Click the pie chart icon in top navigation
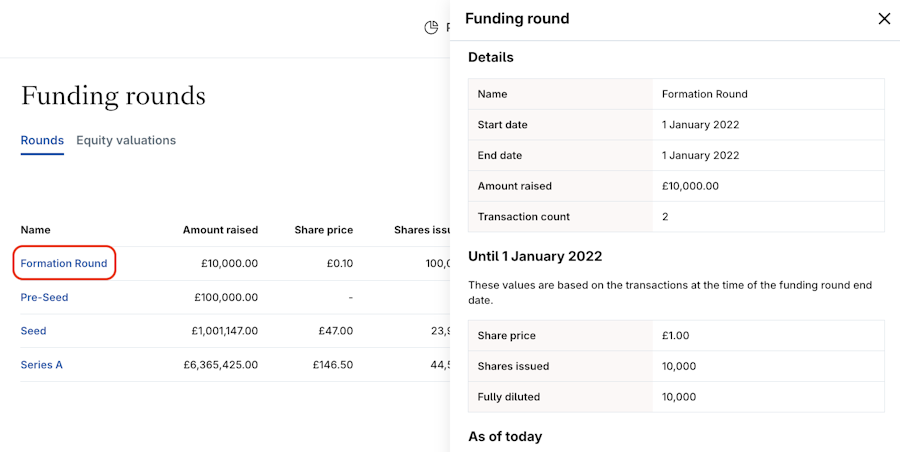Image resolution: width=900 pixels, height=452 pixels. 431,27
